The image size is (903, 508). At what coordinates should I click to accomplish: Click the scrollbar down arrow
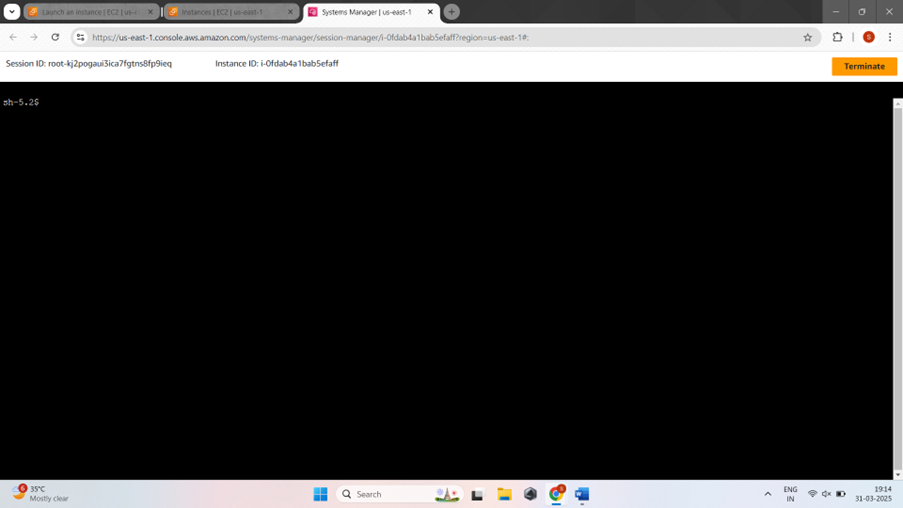897,475
